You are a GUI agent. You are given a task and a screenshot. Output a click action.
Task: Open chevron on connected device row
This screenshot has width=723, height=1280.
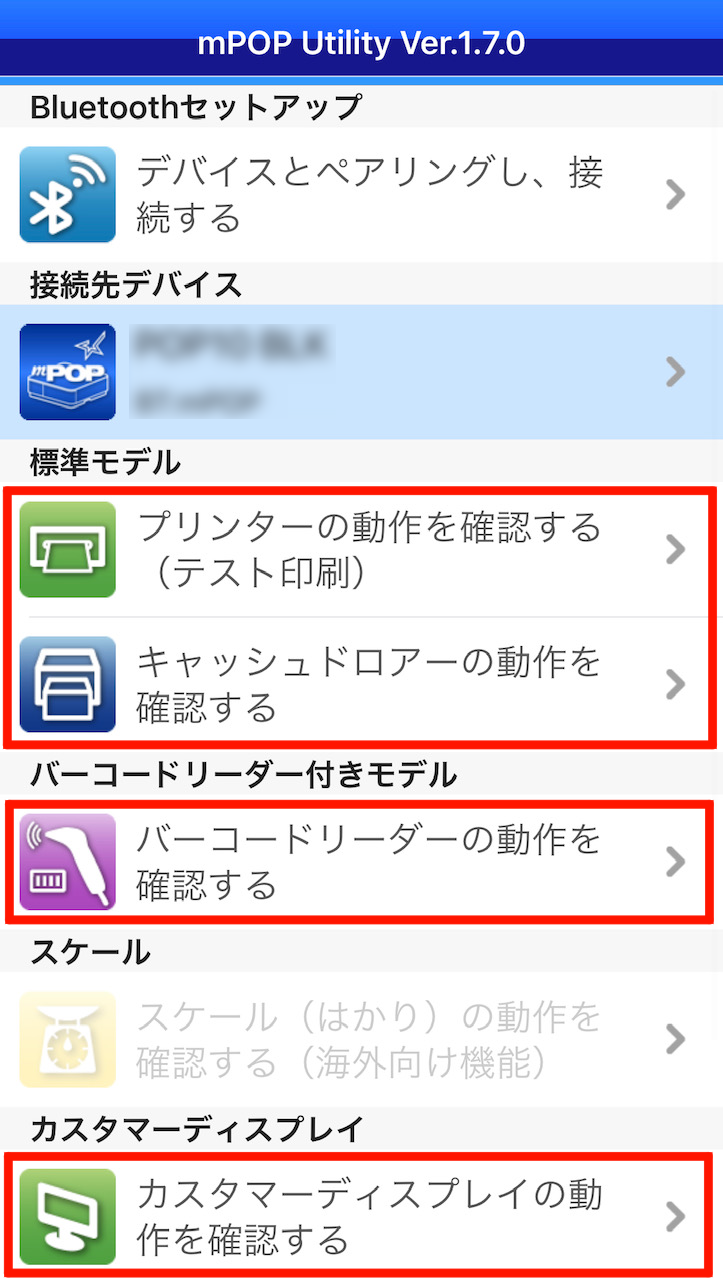coord(676,372)
